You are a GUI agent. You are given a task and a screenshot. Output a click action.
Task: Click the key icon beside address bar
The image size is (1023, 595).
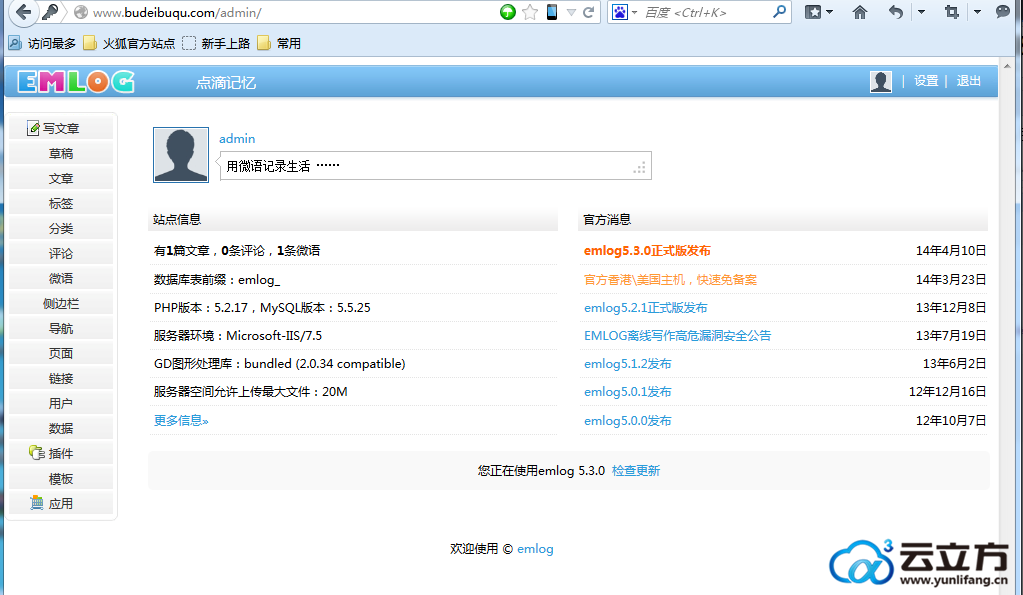(x=50, y=12)
